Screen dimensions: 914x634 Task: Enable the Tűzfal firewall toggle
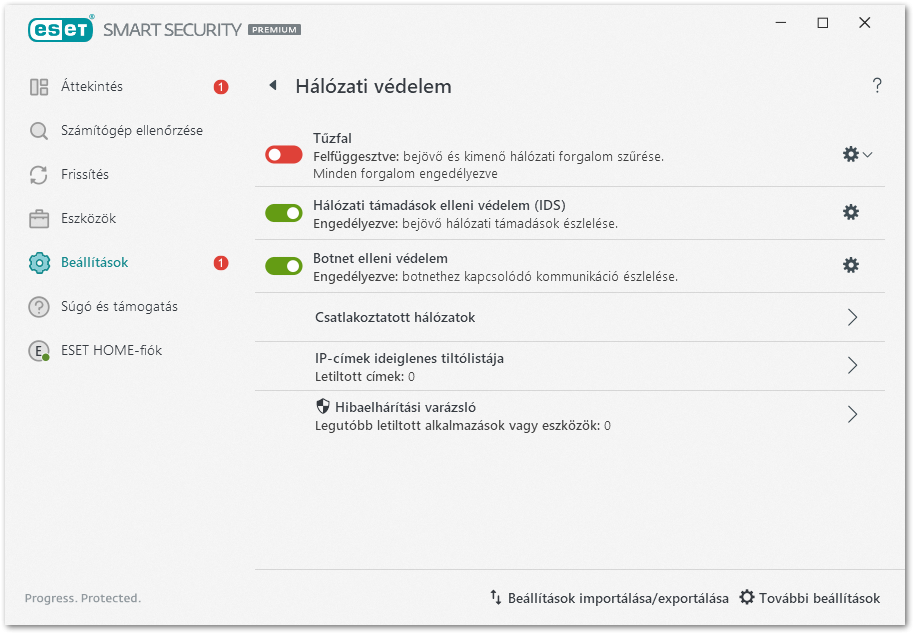point(284,155)
